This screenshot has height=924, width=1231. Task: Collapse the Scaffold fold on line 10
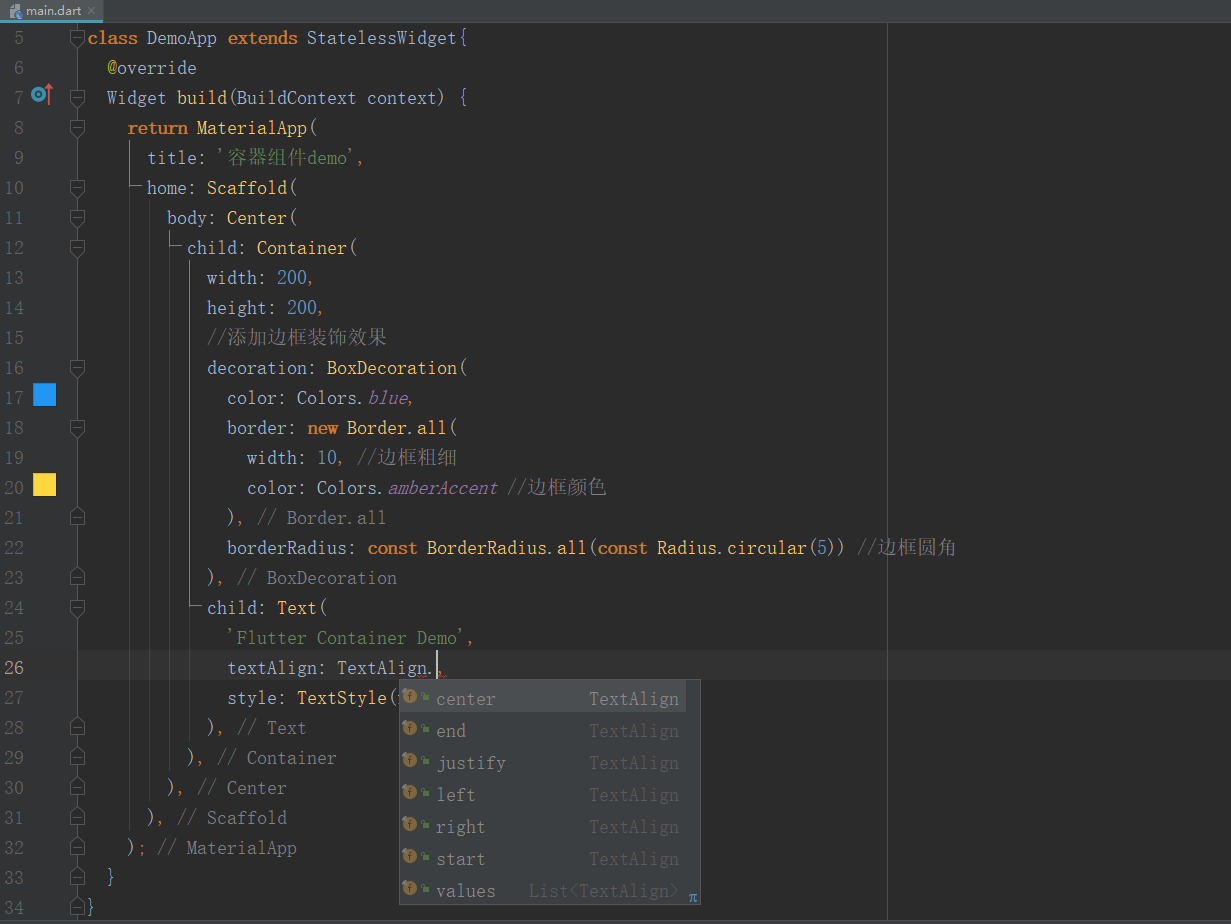[x=77, y=188]
